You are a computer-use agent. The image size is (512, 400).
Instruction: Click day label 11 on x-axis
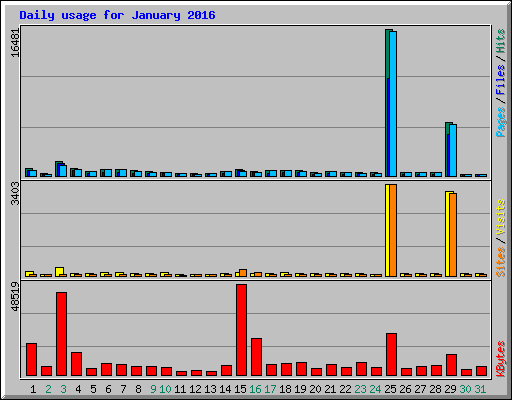point(180,389)
